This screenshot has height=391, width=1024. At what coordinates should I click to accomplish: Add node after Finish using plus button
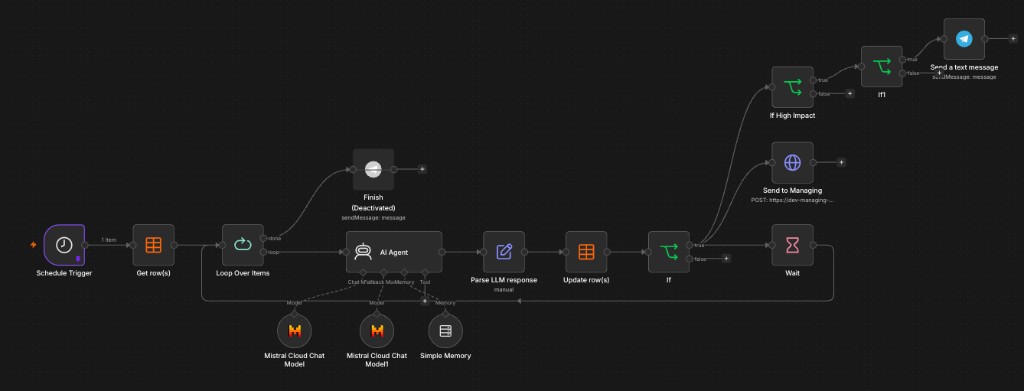tap(422, 169)
